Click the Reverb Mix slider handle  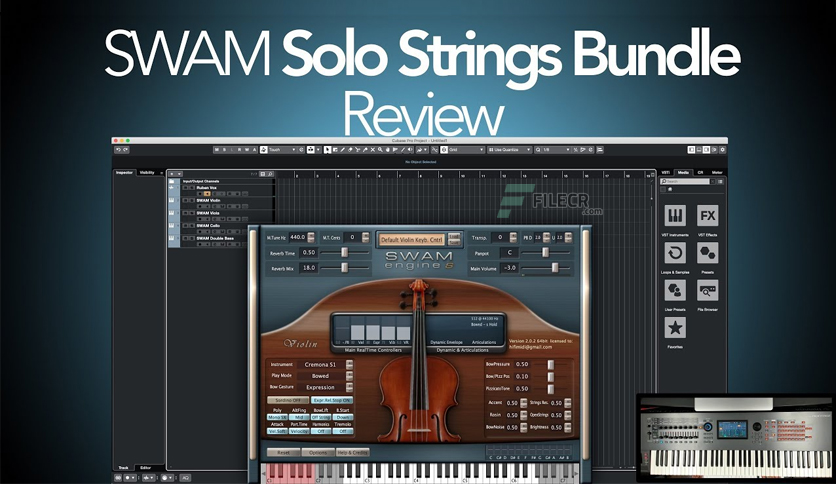(x=344, y=268)
